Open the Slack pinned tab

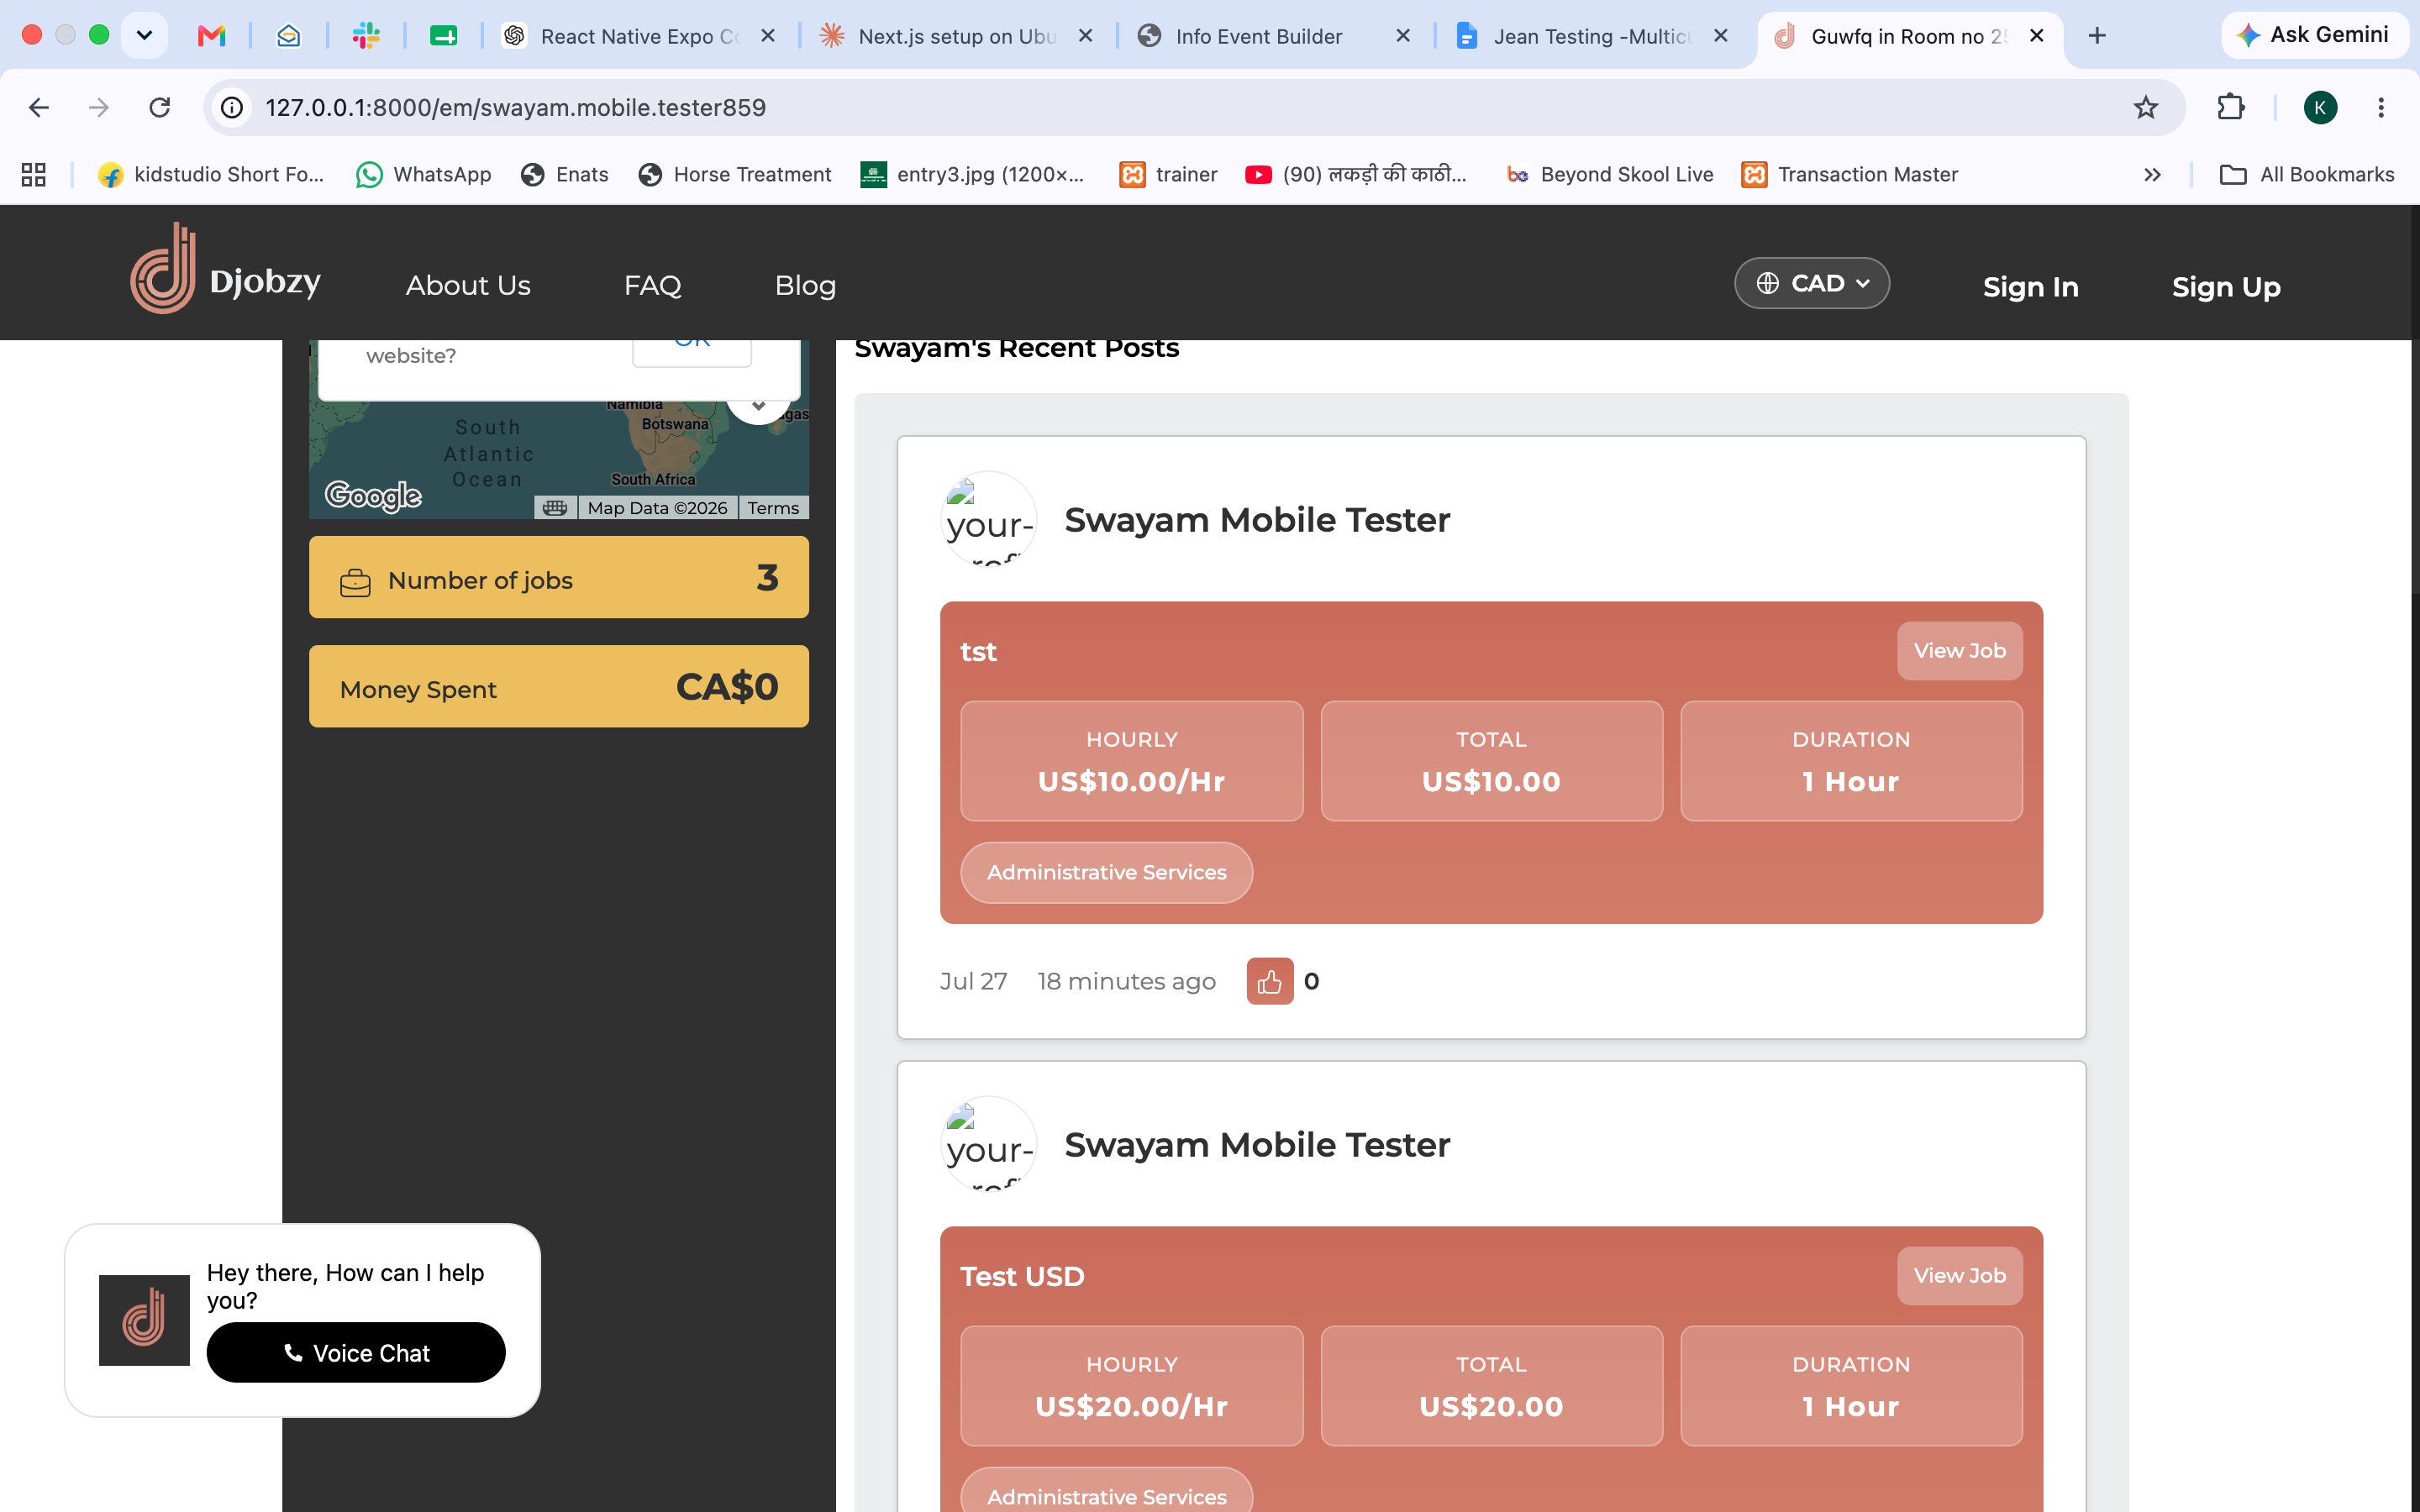[366, 36]
